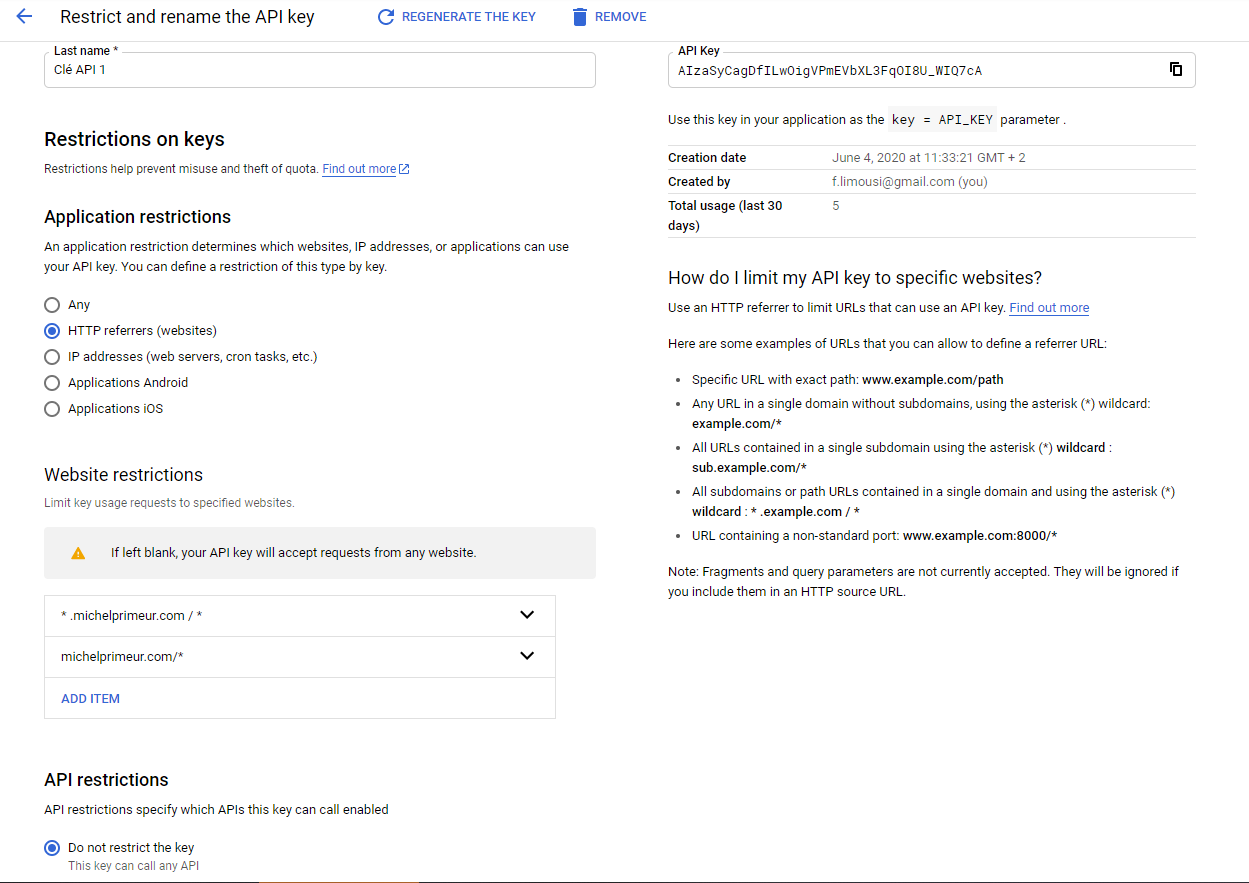Click the 'API restrictions' heading
This screenshot has height=883, width=1249.
(x=106, y=780)
